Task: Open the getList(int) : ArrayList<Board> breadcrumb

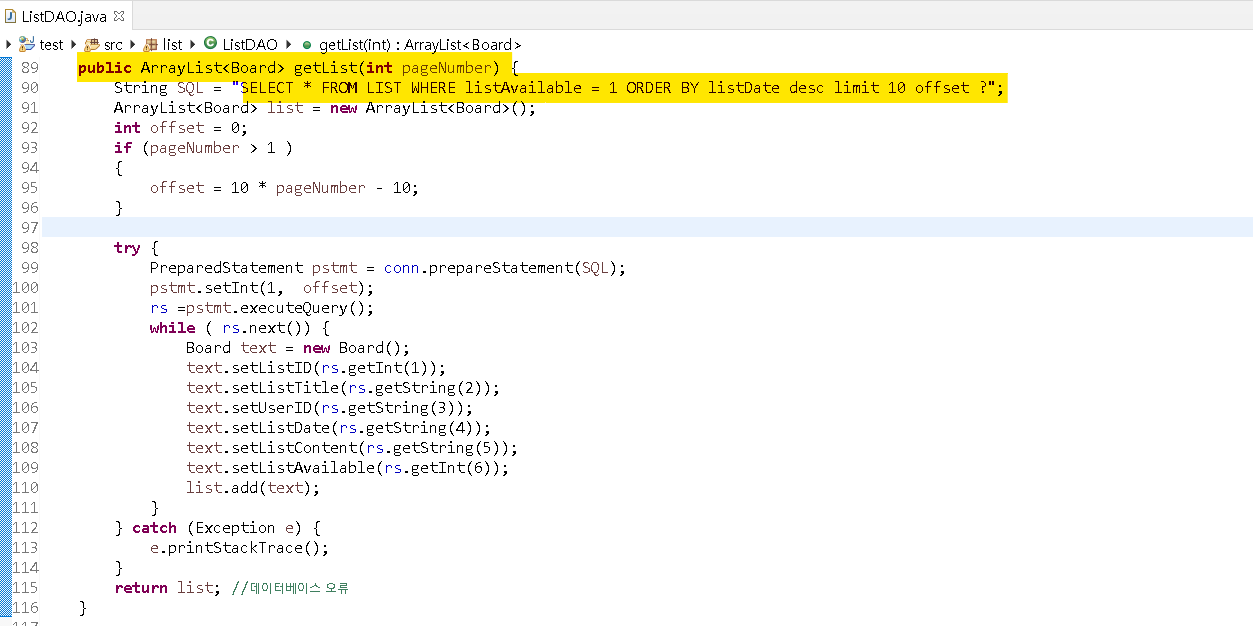Action: point(420,44)
